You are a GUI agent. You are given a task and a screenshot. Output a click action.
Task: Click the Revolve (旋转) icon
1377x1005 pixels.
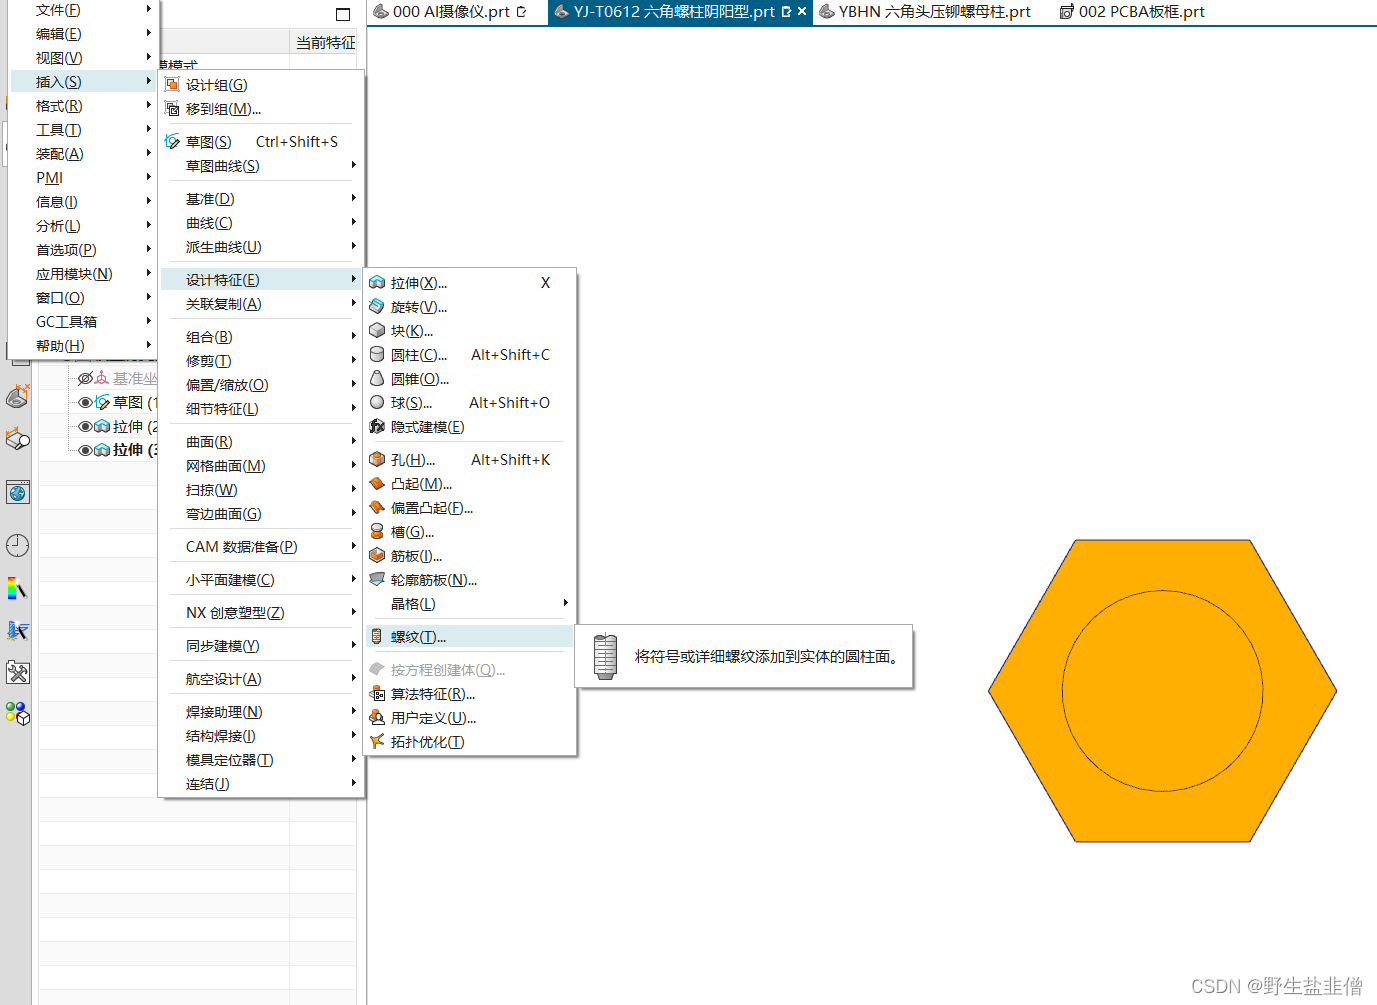[377, 307]
